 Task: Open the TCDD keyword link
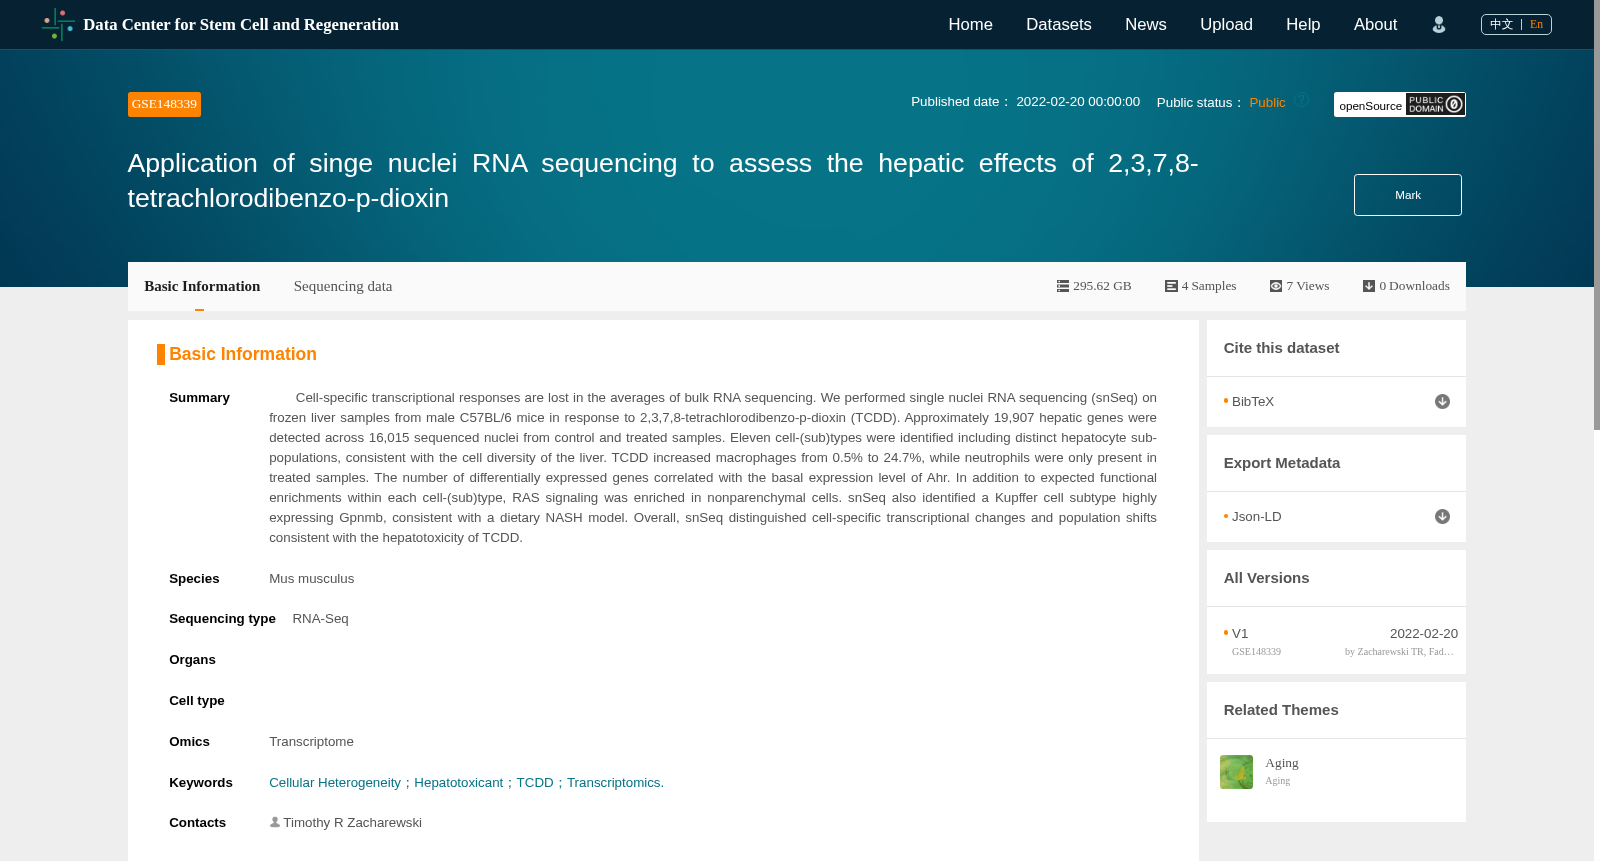(535, 782)
